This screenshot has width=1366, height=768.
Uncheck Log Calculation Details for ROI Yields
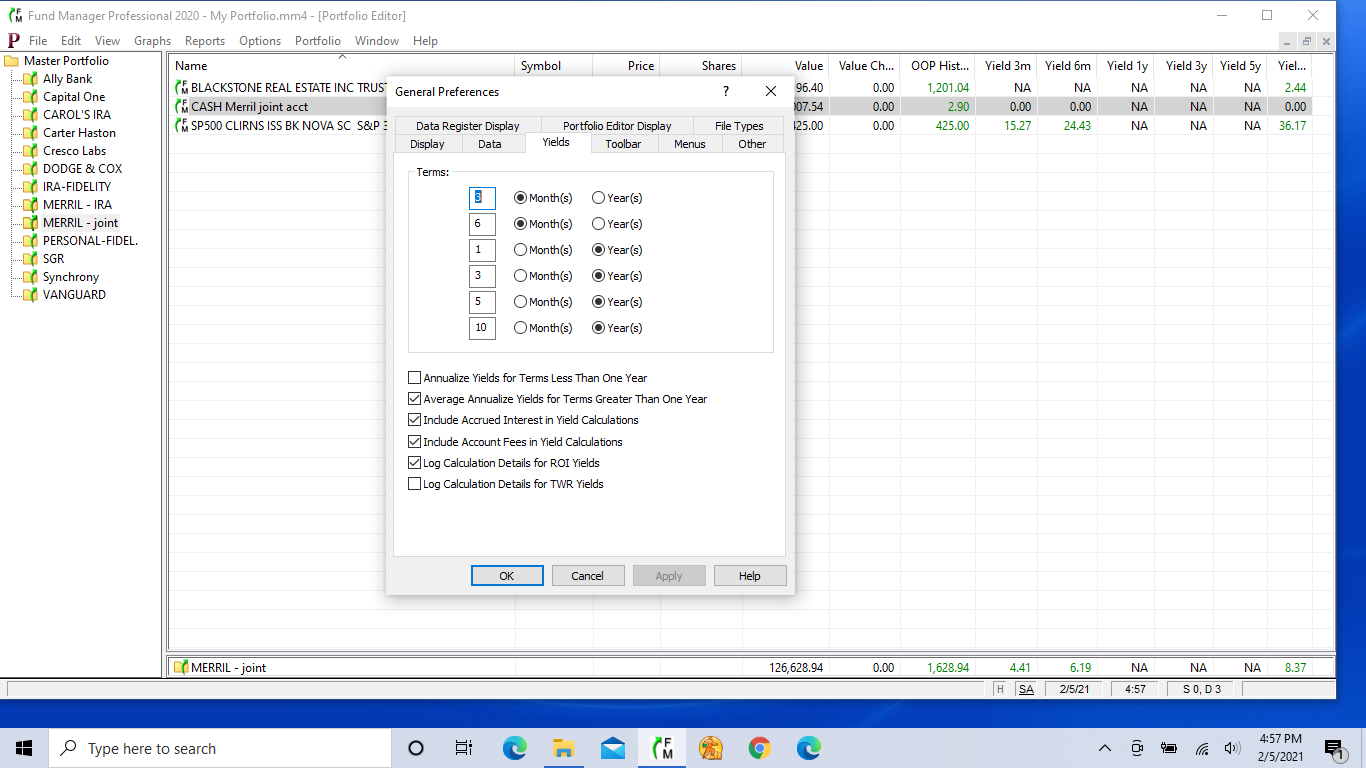pos(415,463)
